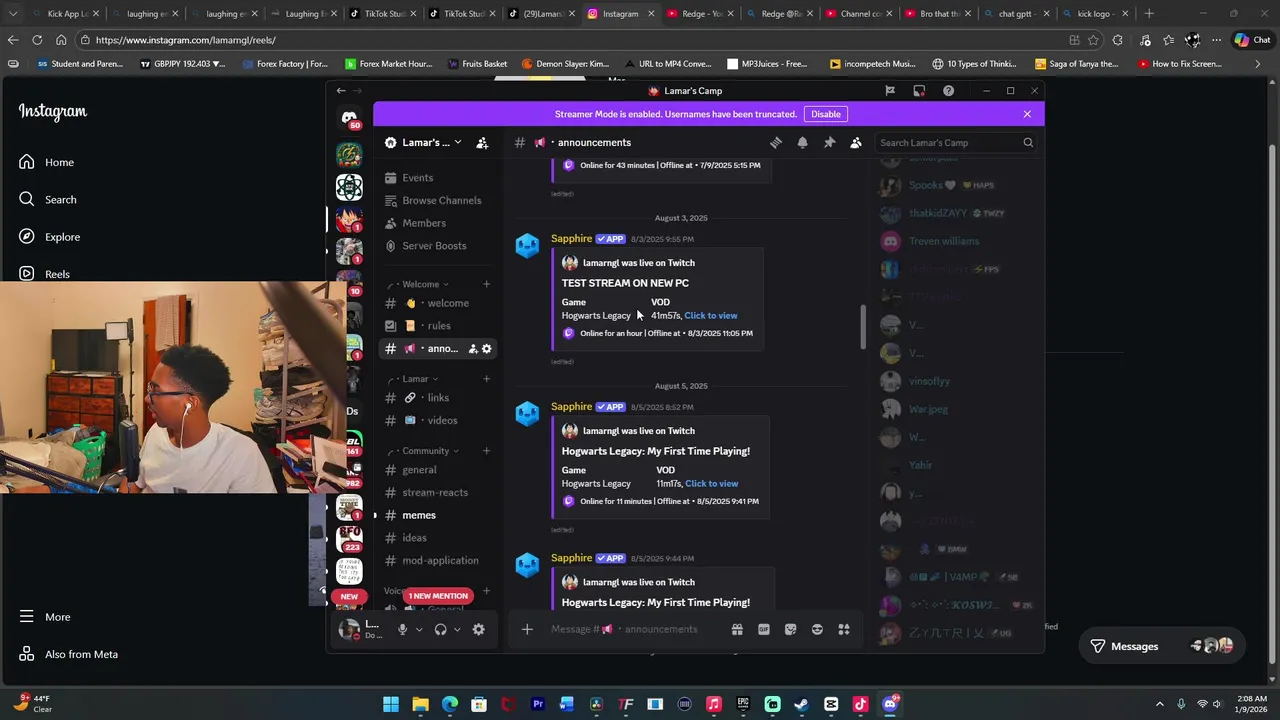Reload the browser page
This screenshot has height=720, width=1280.
pyautogui.click(x=37, y=40)
